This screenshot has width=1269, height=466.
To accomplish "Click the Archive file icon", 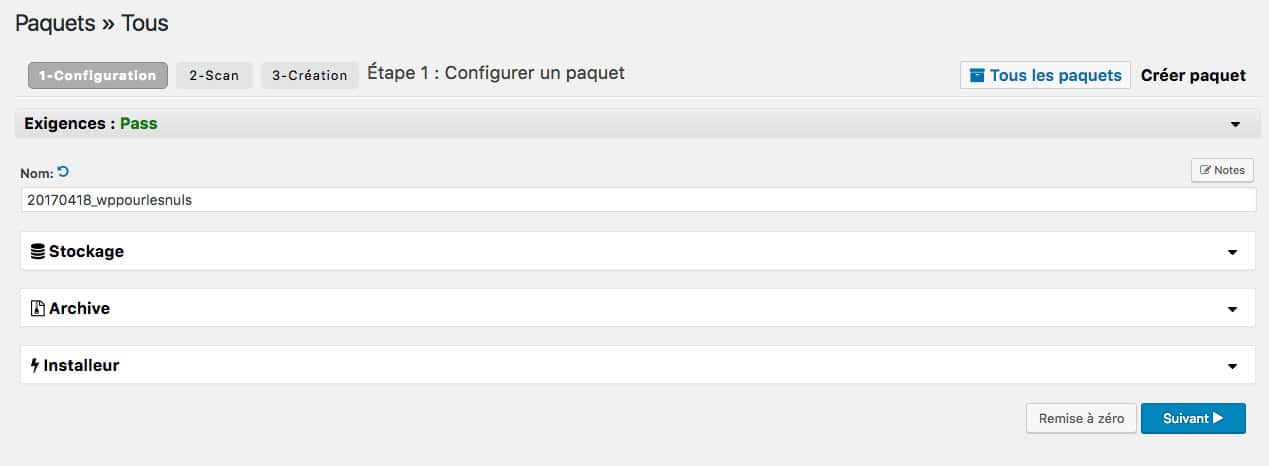I will click(x=38, y=308).
